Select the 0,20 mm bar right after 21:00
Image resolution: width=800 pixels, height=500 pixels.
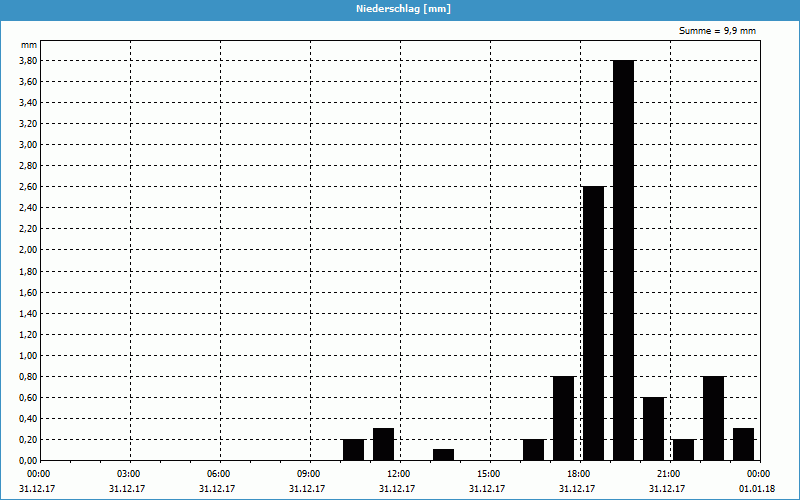(683, 450)
